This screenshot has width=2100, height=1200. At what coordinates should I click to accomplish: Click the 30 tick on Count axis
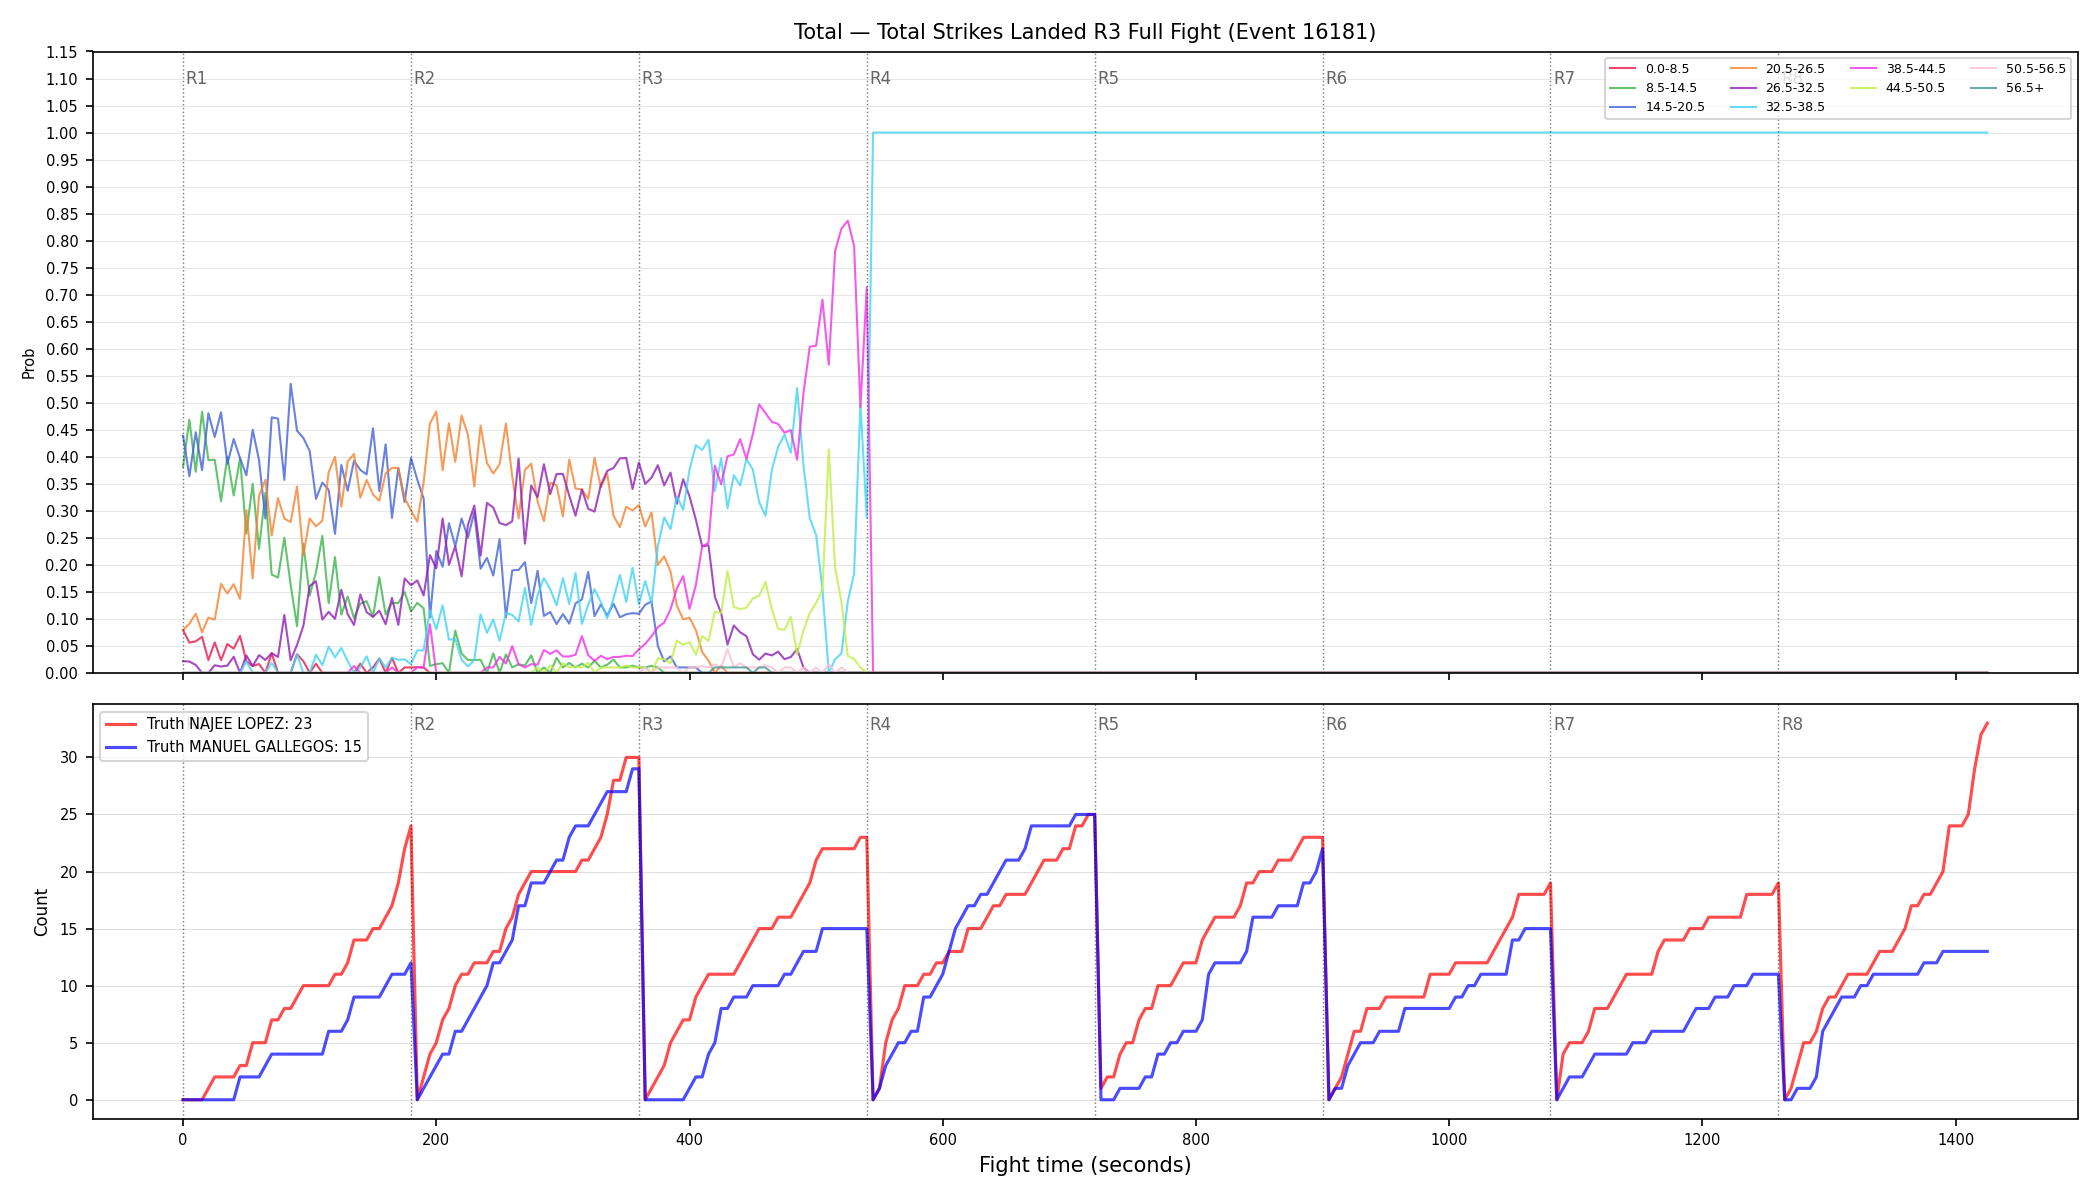(69, 757)
